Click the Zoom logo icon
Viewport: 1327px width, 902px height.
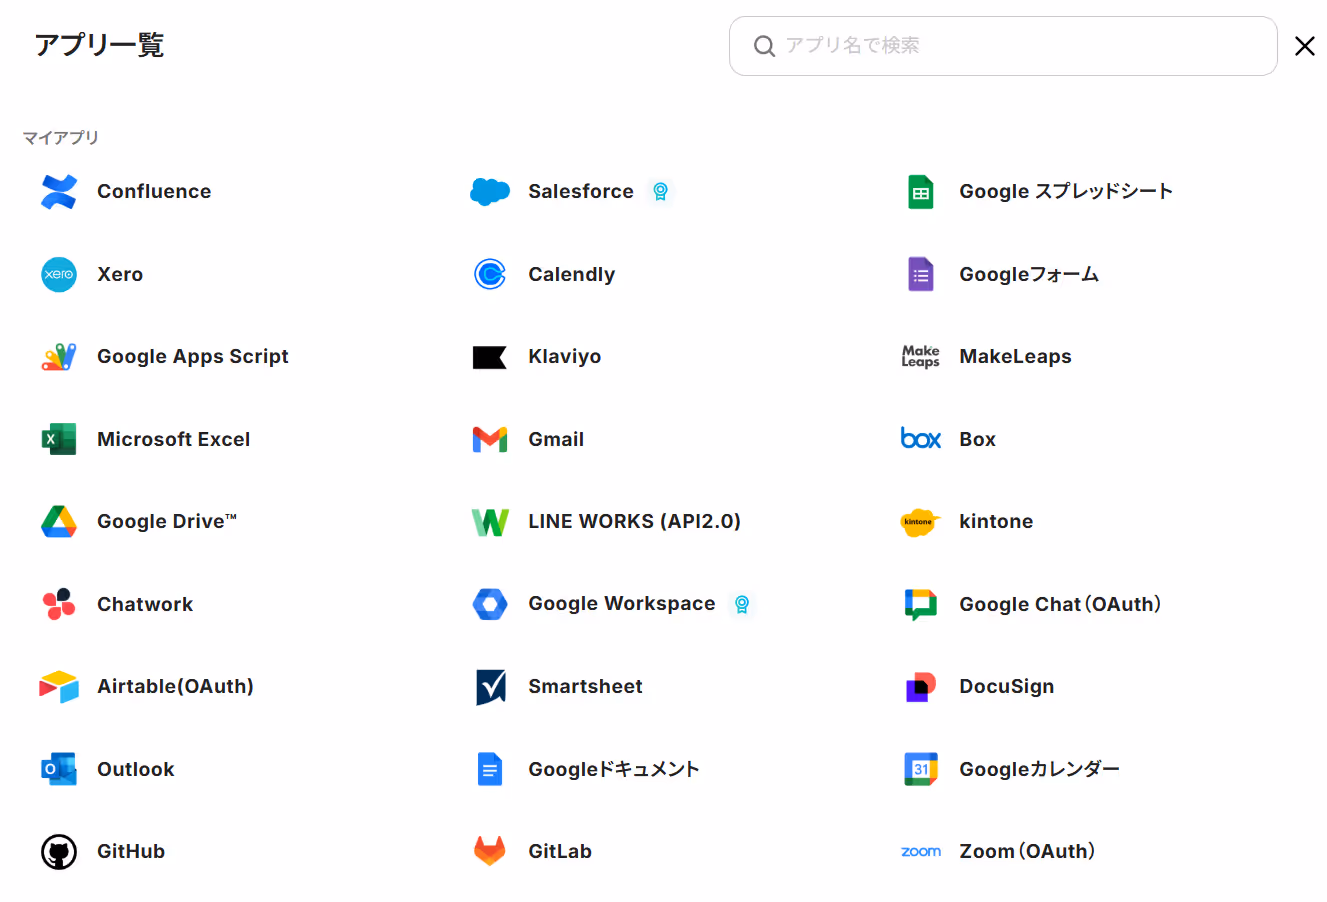[921, 852]
